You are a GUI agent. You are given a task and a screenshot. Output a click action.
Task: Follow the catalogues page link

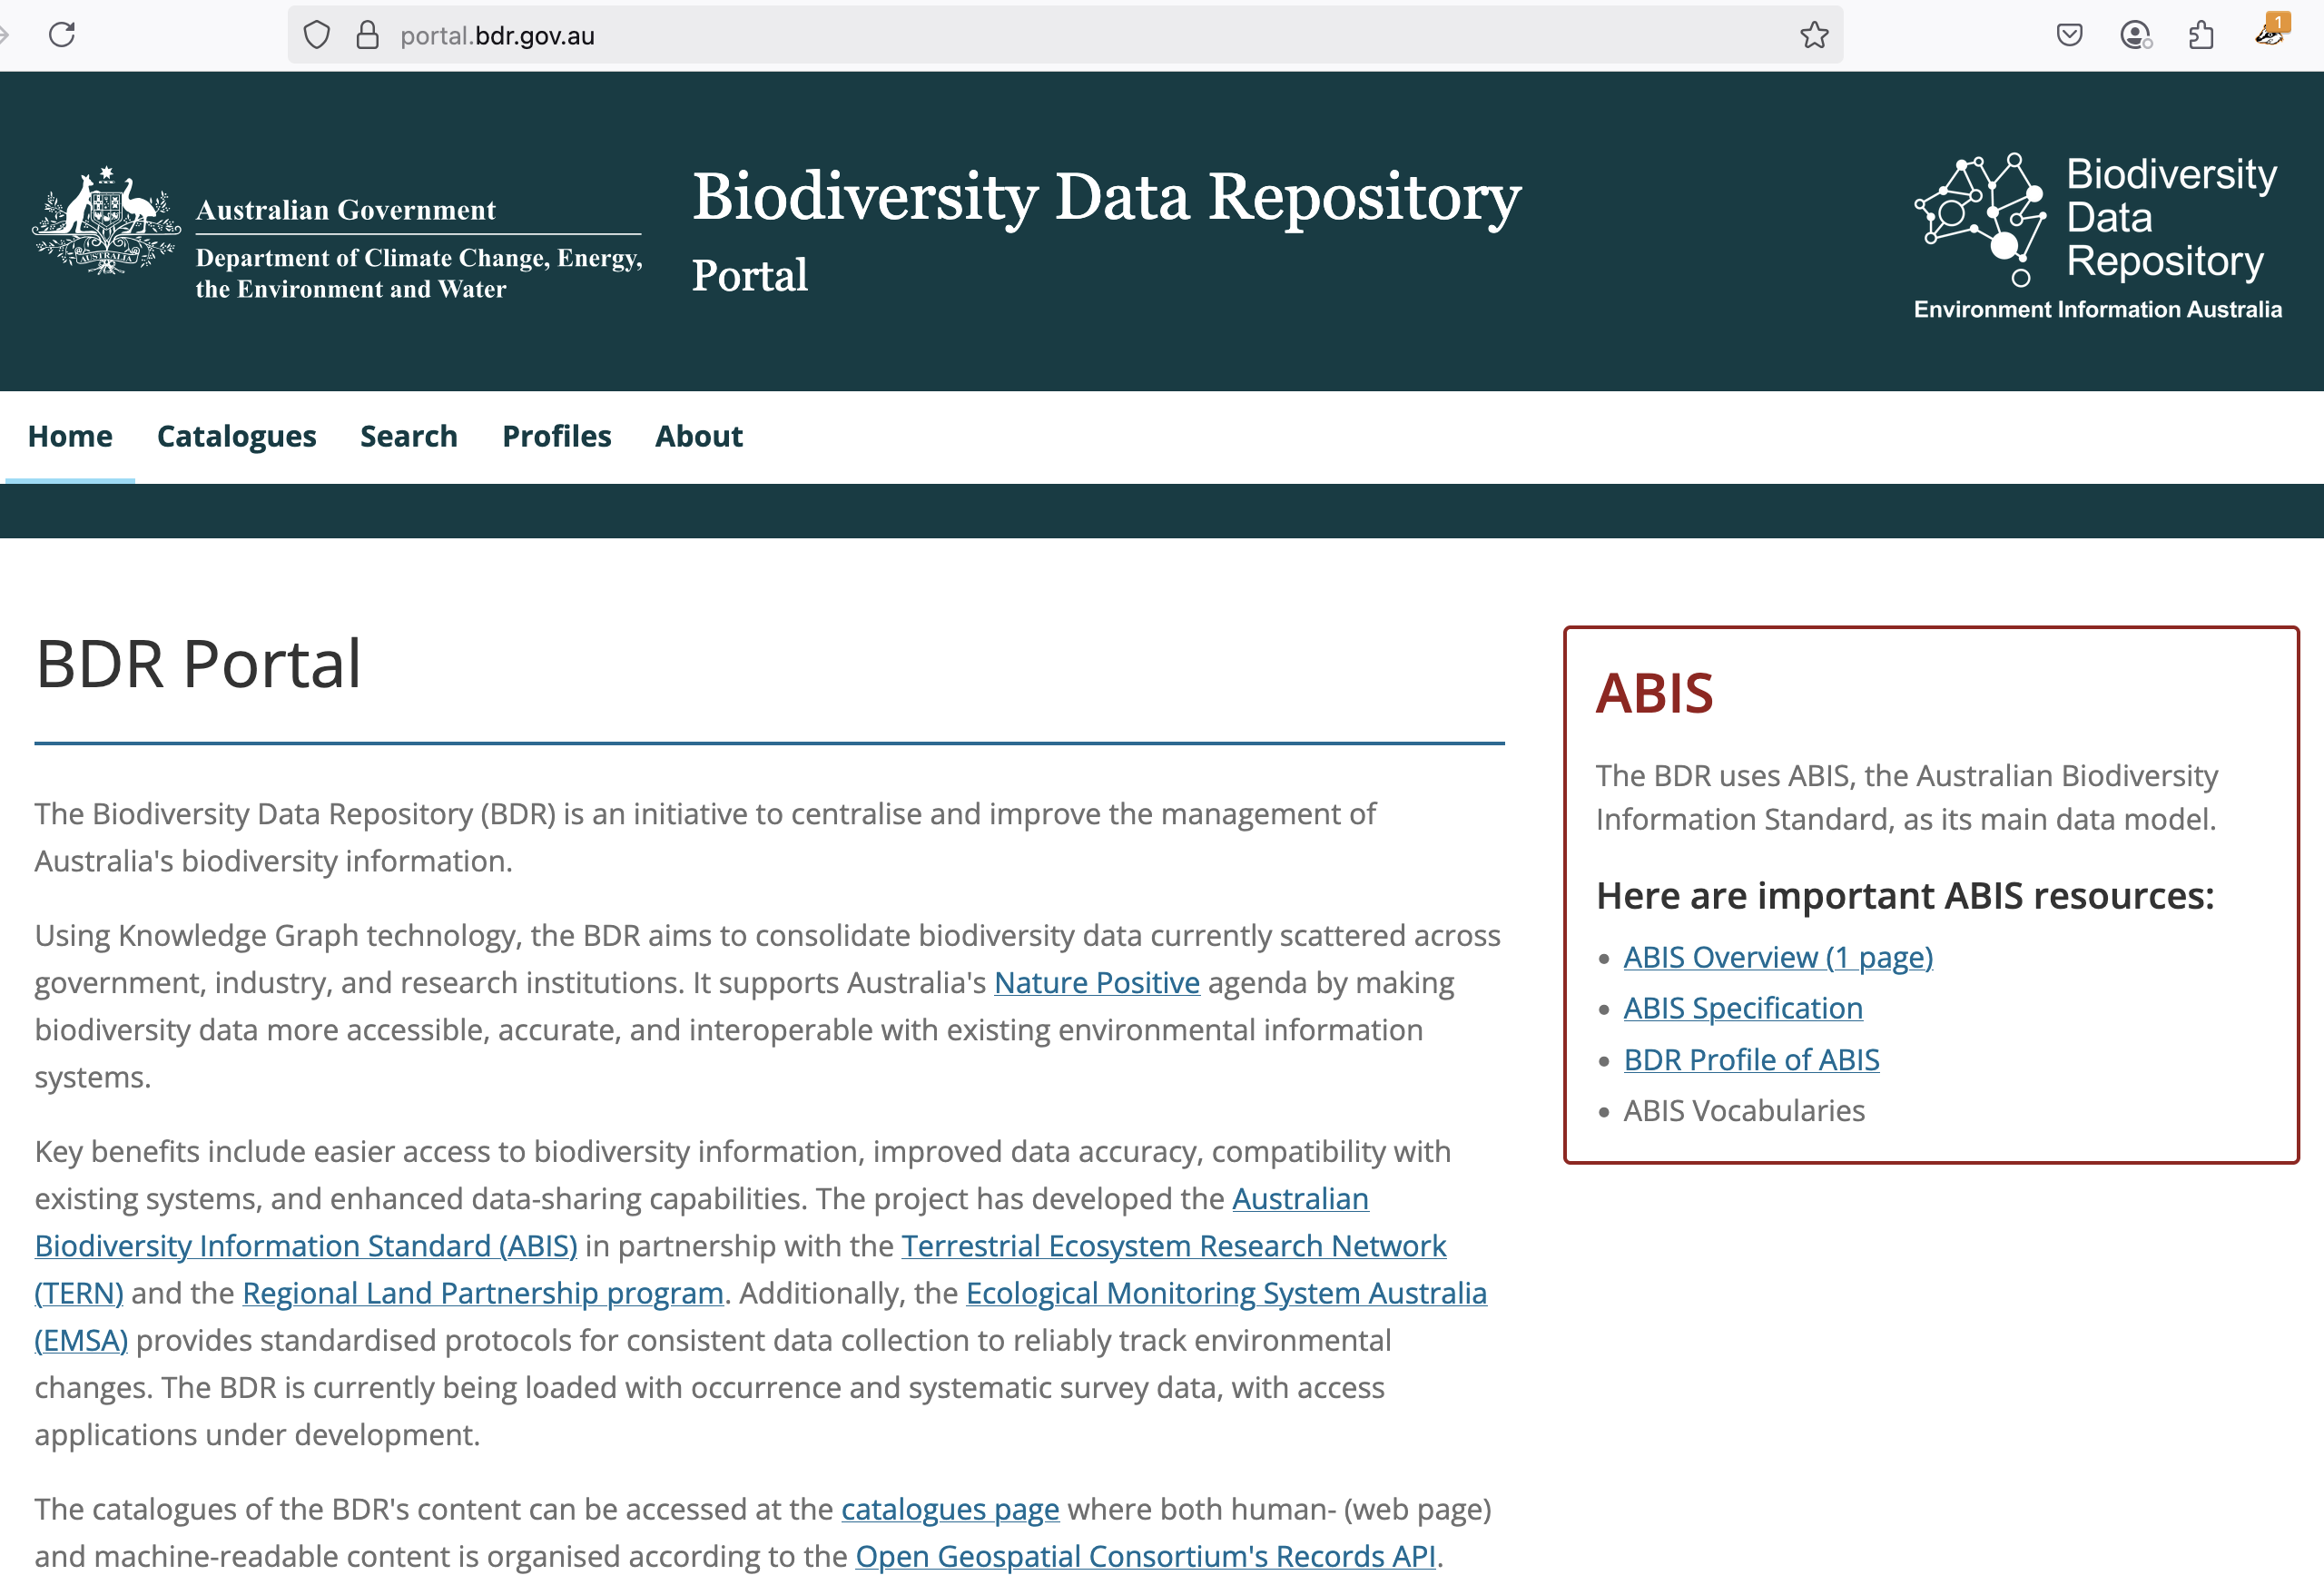pos(950,1508)
